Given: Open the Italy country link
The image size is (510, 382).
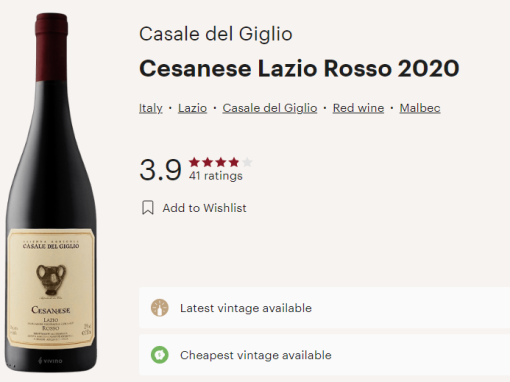Looking at the screenshot, I should point(151,108).
